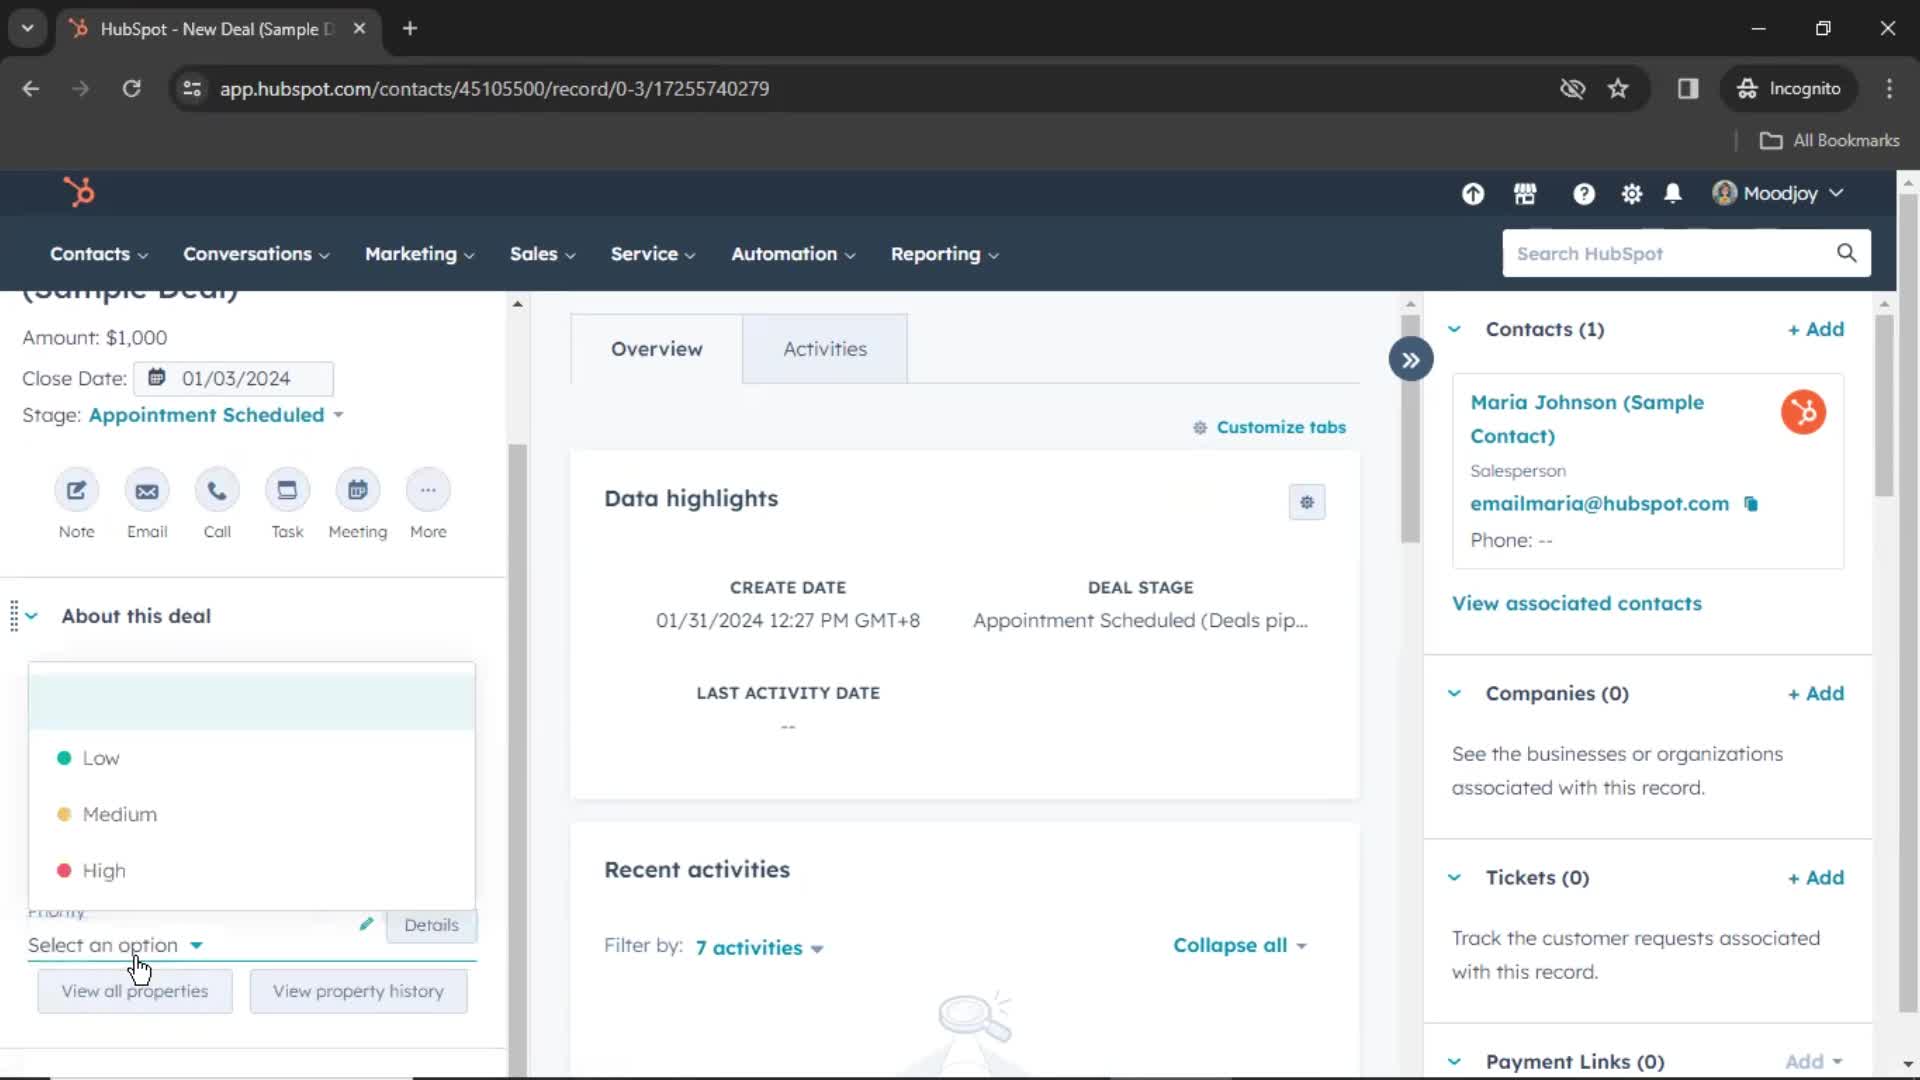This screenshot has height=1080, width=1920.
Task: Click the HubSpot sprocket logo
Action: coord(79,191)
